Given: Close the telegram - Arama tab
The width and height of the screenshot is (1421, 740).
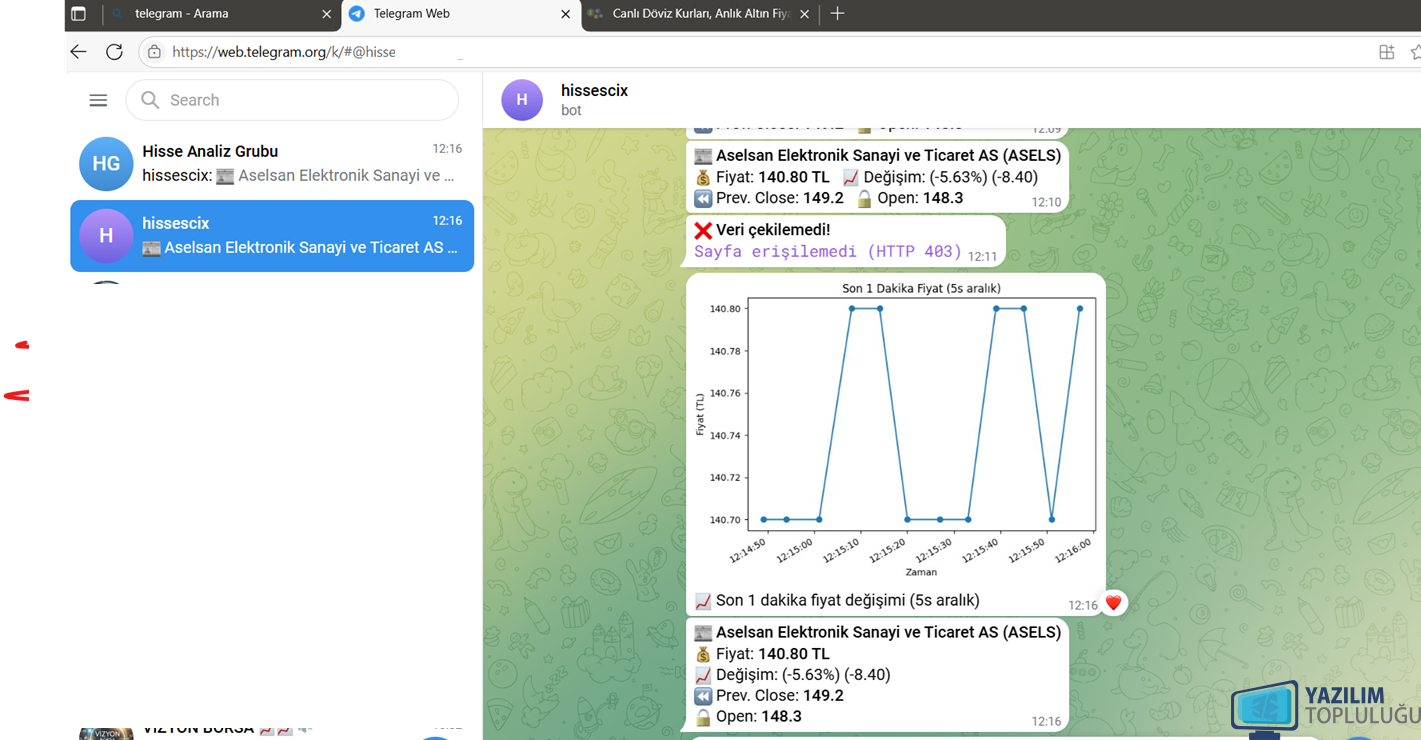Looking at the screenshot, I should click(x=326, y=14).
